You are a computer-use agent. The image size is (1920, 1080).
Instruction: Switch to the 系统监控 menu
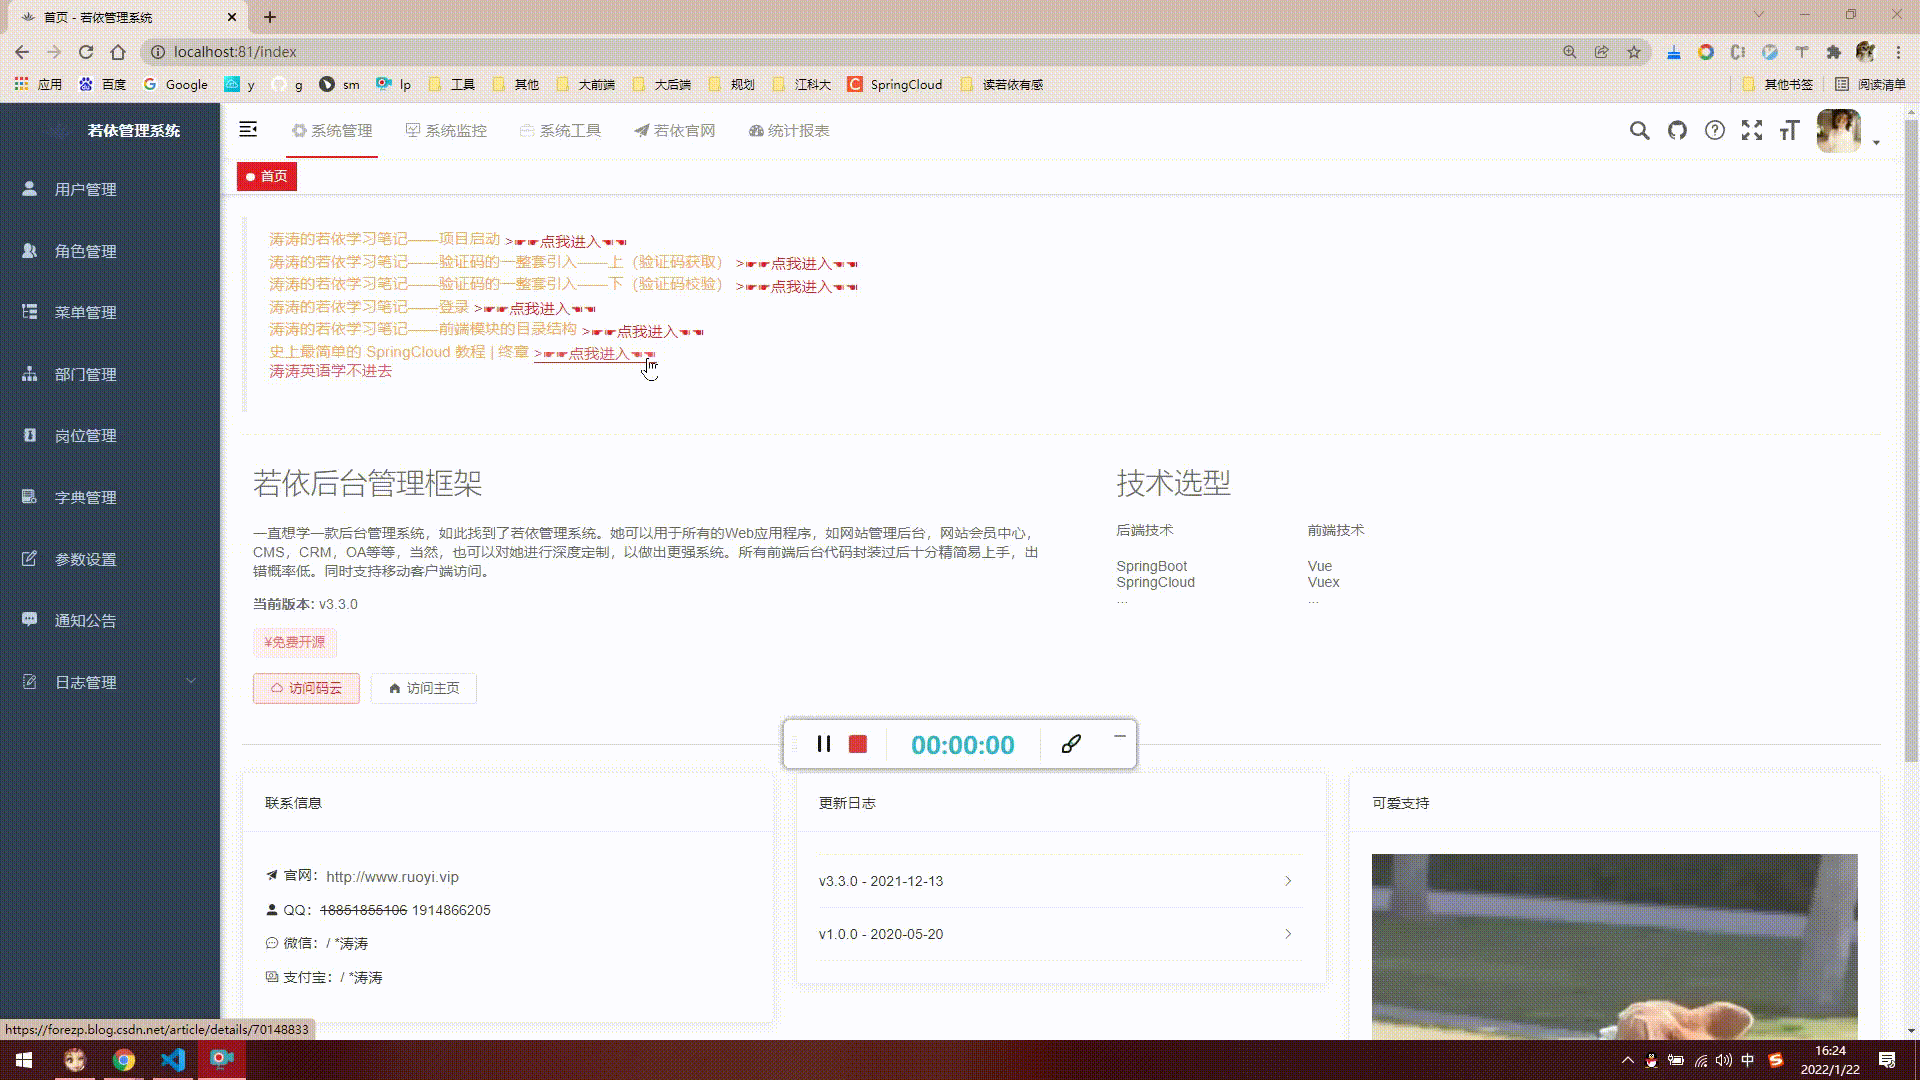tap(447, 130)
